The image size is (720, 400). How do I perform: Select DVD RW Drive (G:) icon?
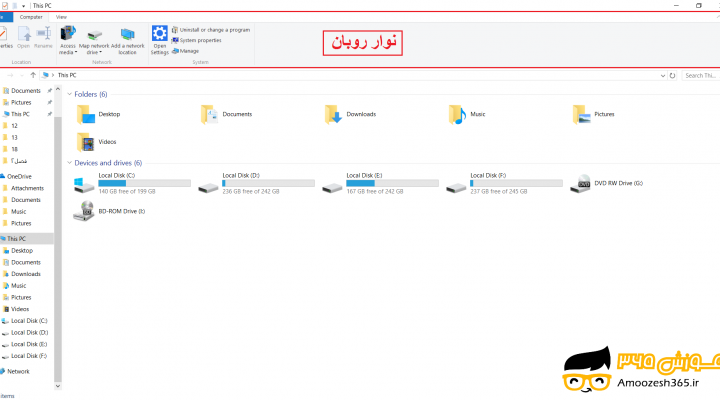tap(580, 183)
